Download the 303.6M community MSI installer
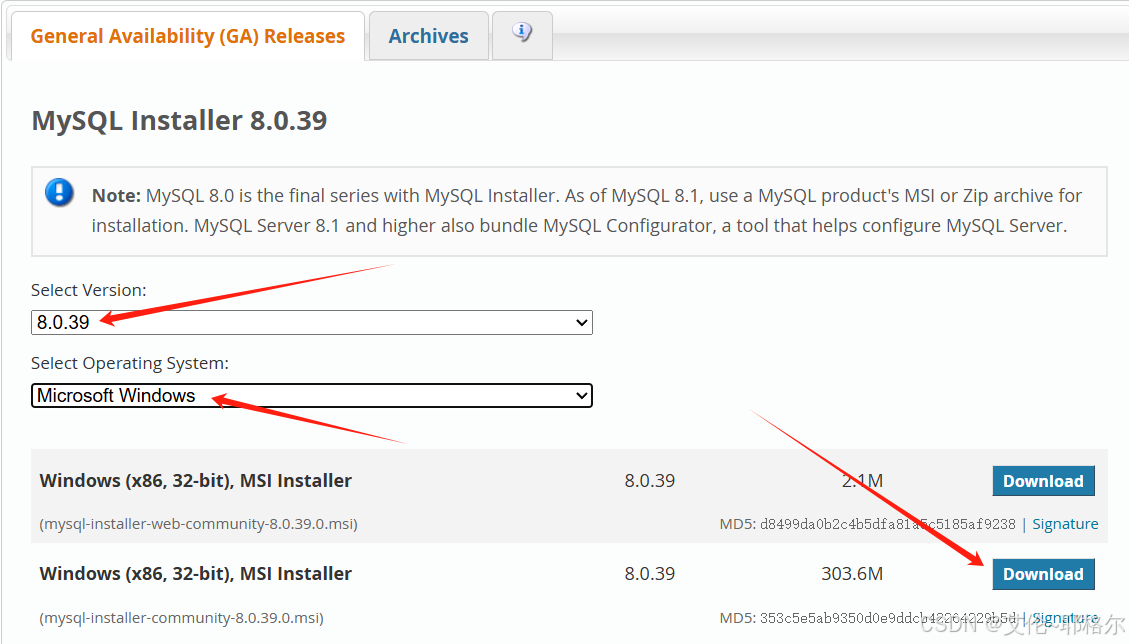 [1043, 574]
